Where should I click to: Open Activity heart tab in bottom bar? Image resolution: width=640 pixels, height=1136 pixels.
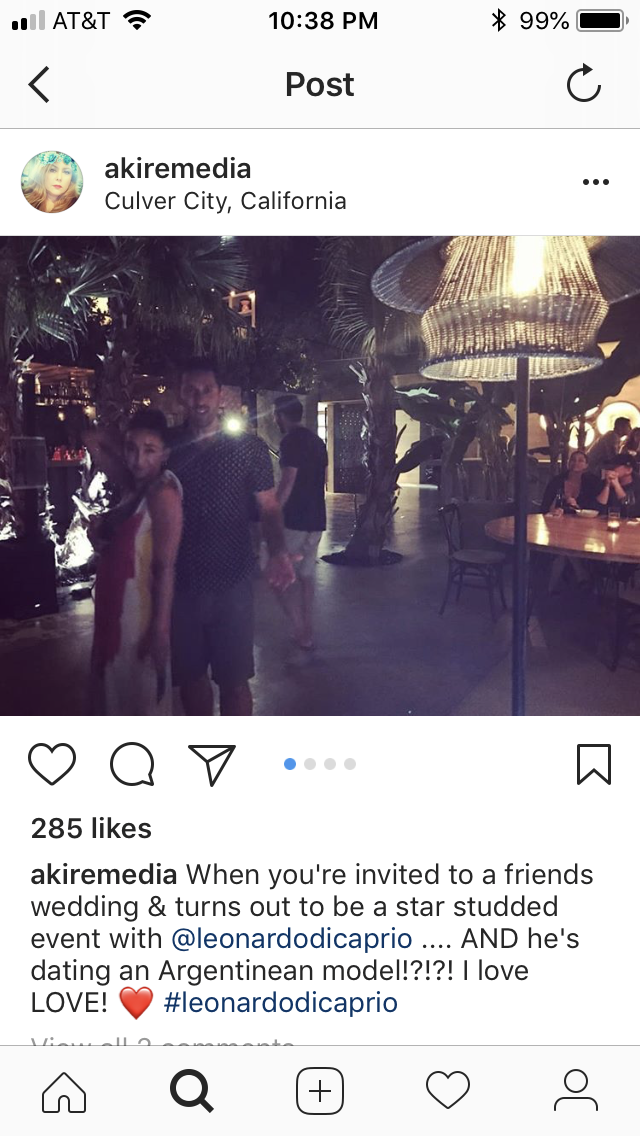[448, 1090]
